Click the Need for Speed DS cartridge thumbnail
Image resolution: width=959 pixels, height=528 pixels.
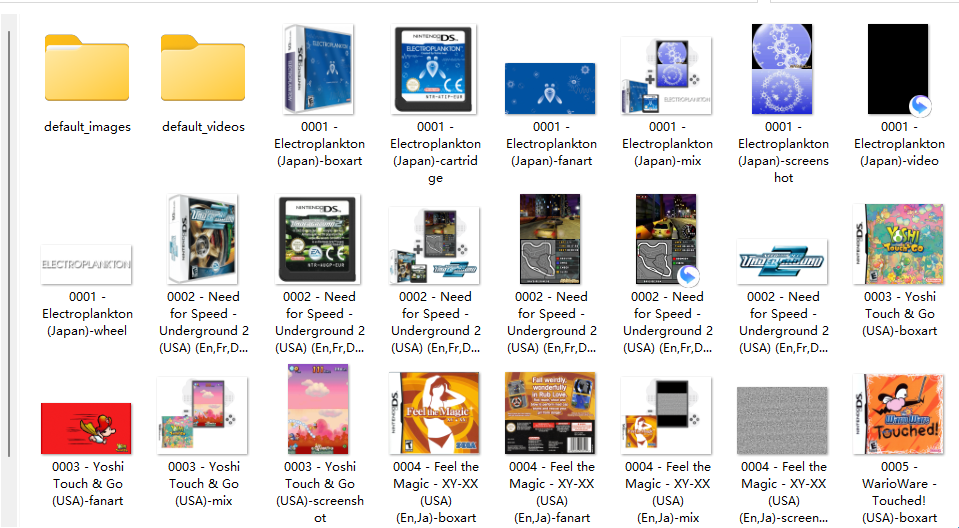click(318, 239)
